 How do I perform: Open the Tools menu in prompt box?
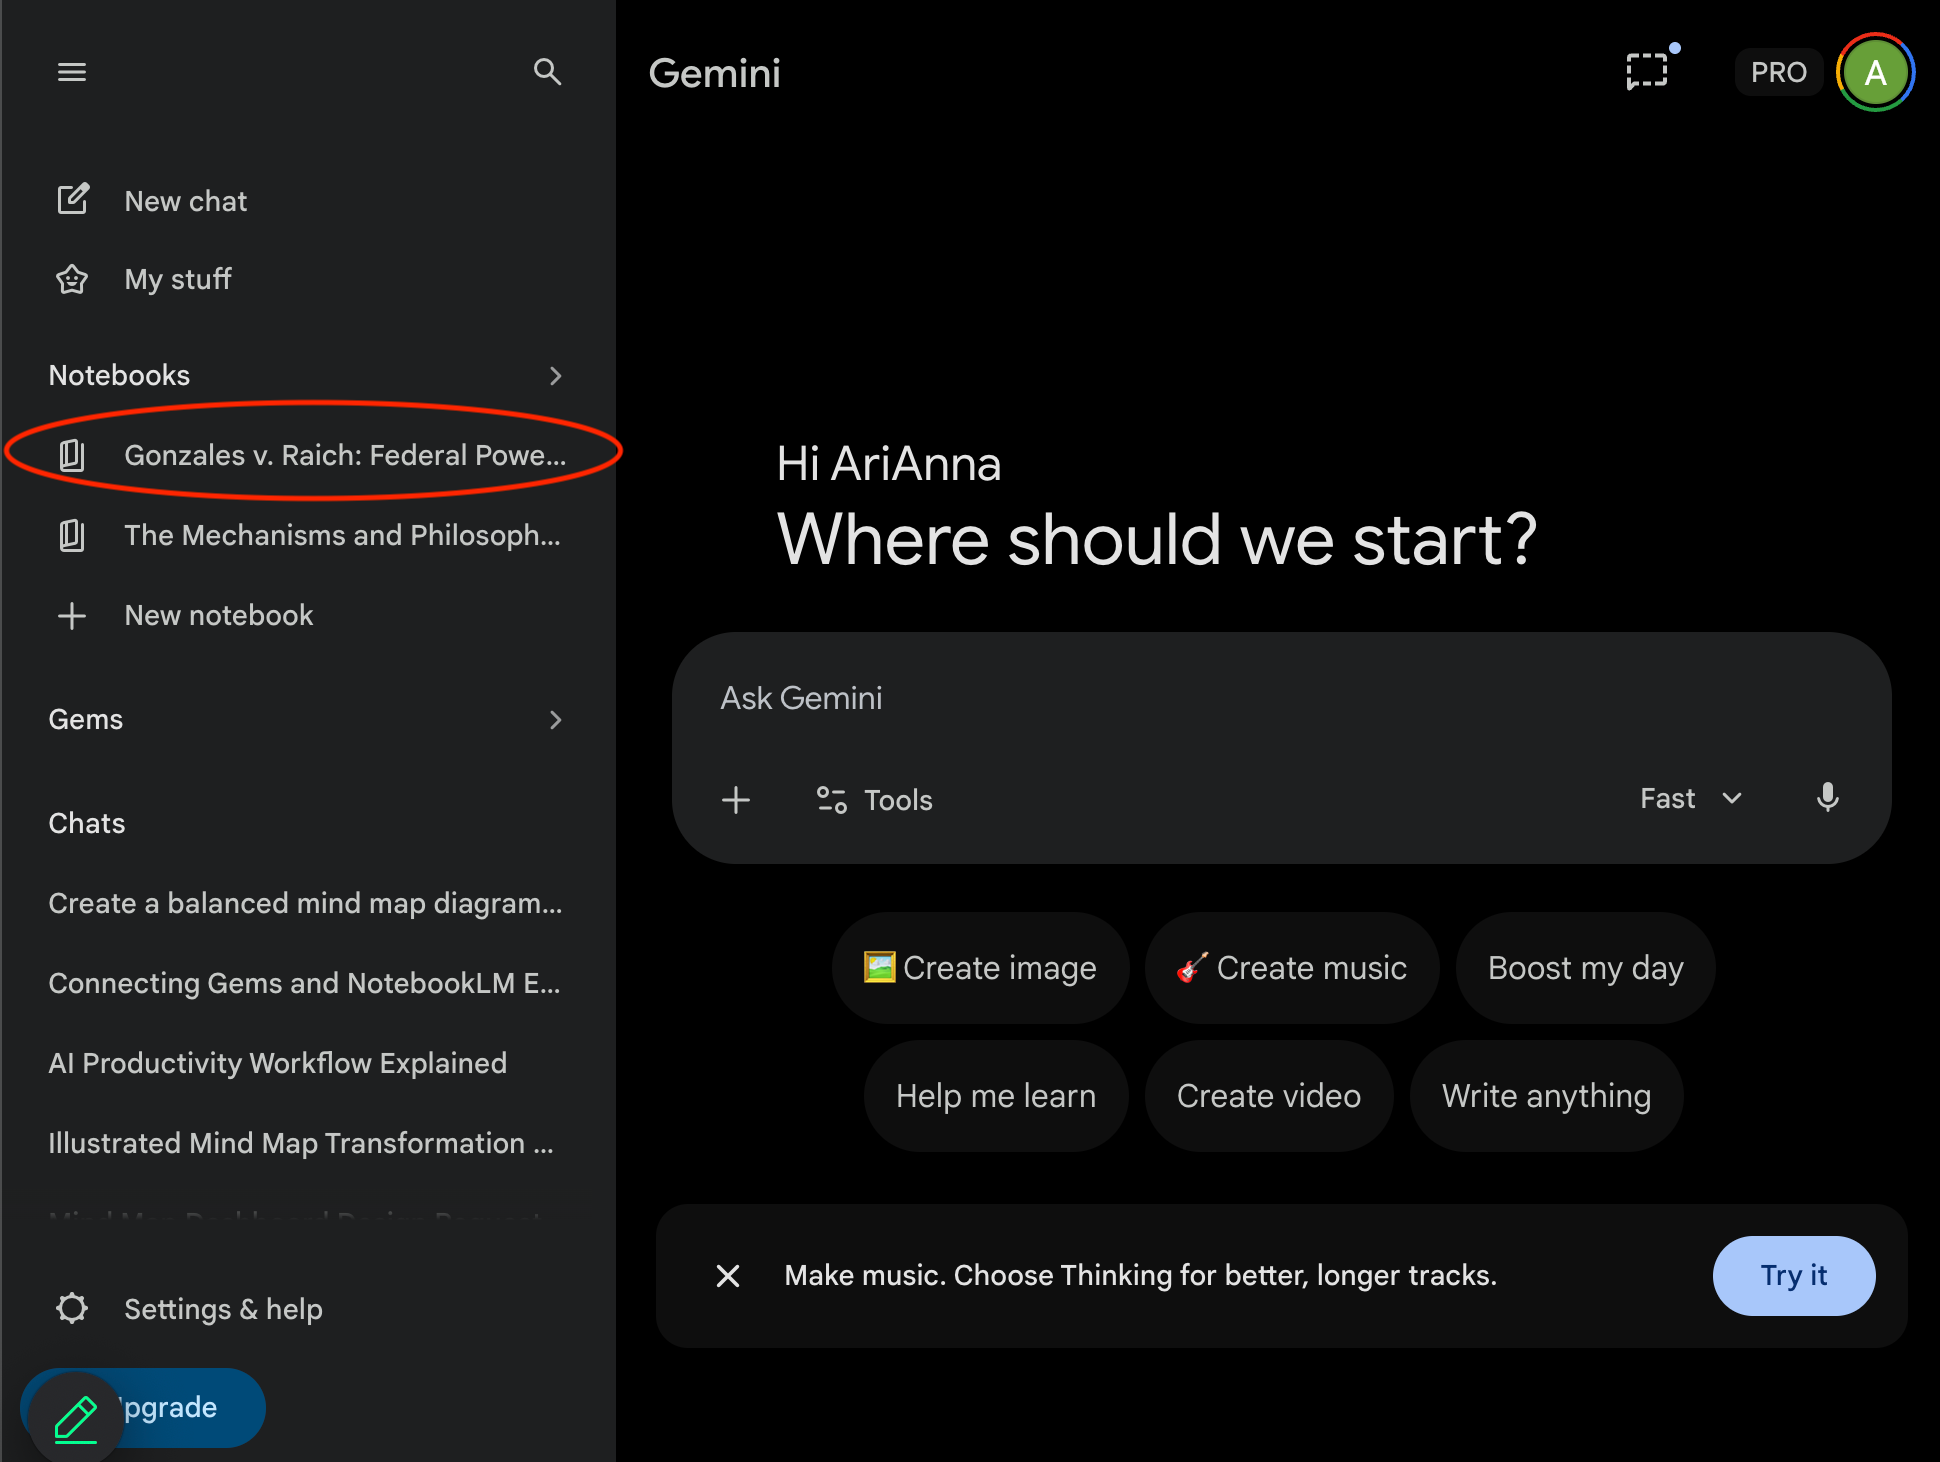pos(875,800)
